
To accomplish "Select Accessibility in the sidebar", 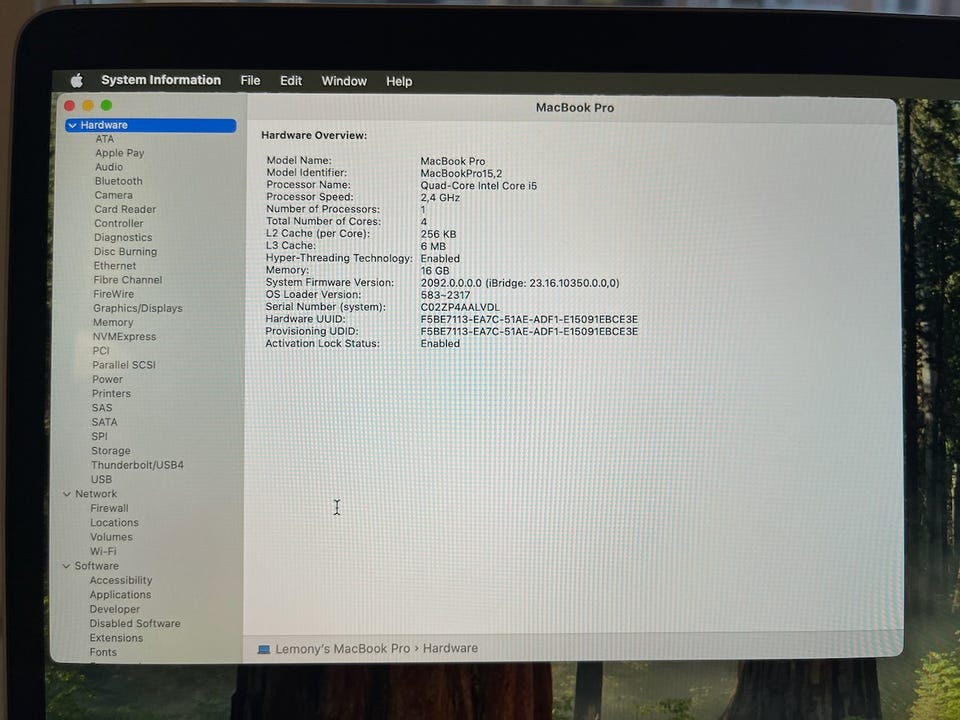I will coord(121,580).
